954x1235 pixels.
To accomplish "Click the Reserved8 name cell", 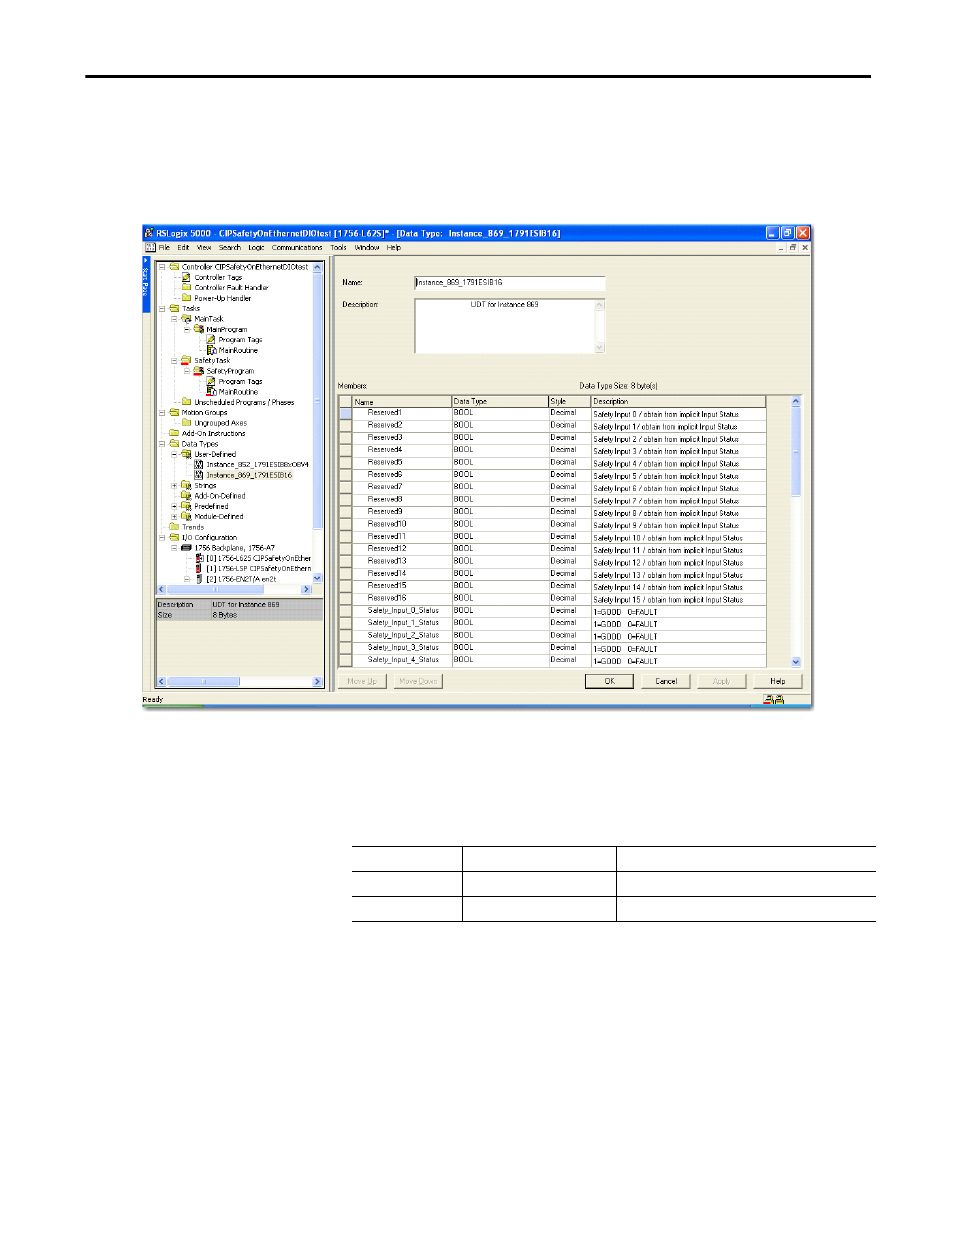I will pos(402,499).
